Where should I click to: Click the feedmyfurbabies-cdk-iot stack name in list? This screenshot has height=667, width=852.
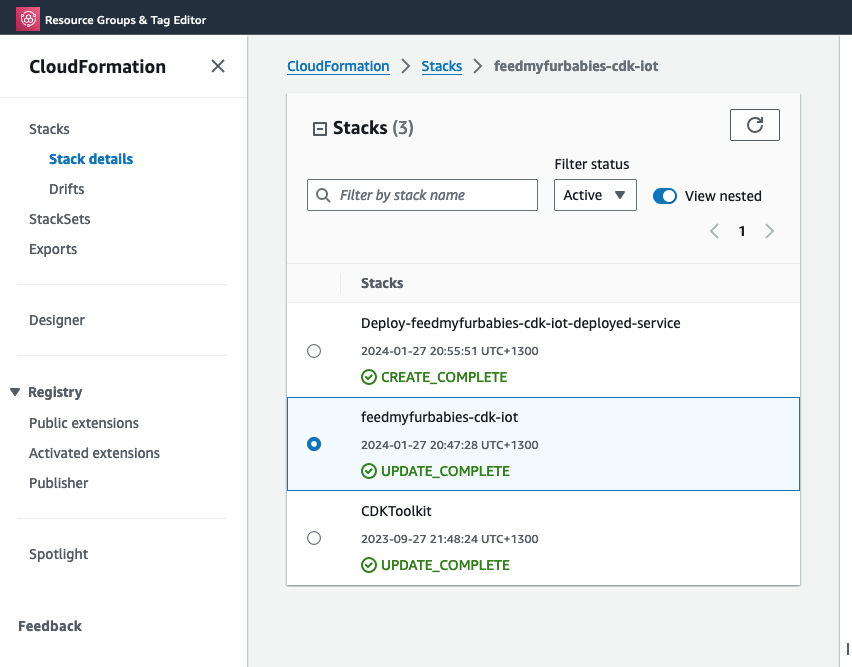pyautogui.click(x=440, y=417)
